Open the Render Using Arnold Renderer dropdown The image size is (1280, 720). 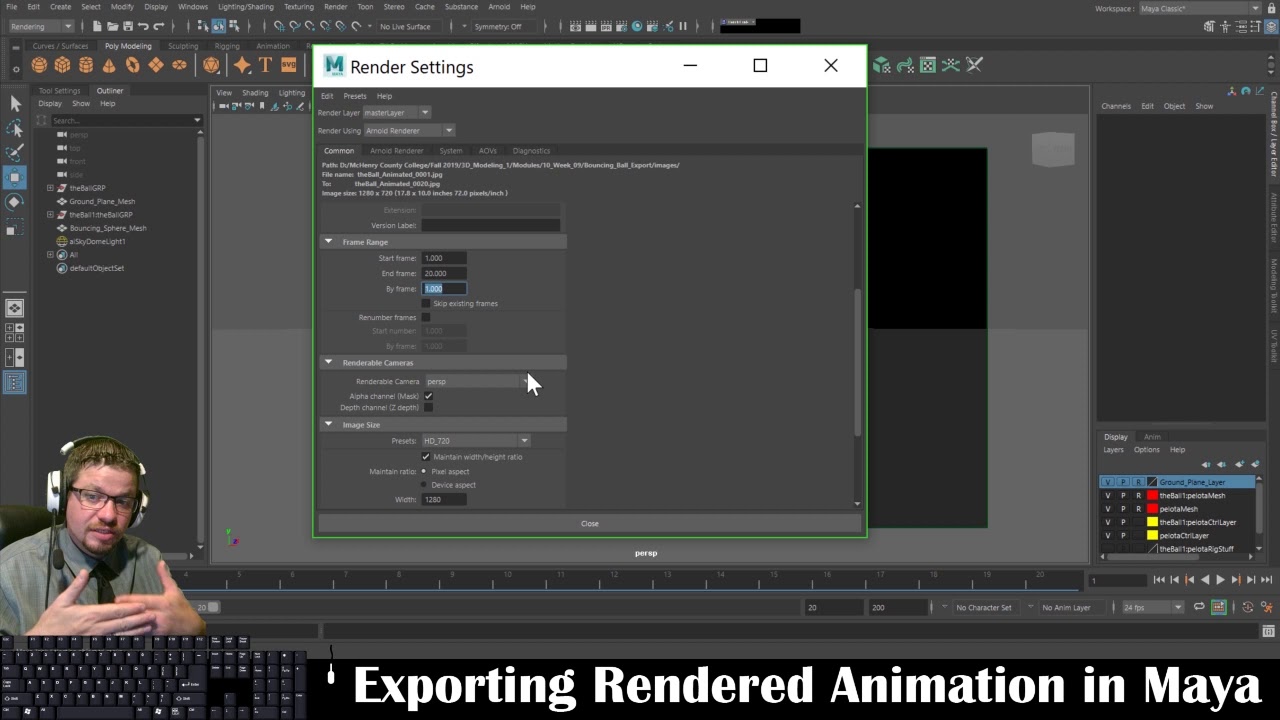[409, 131]
